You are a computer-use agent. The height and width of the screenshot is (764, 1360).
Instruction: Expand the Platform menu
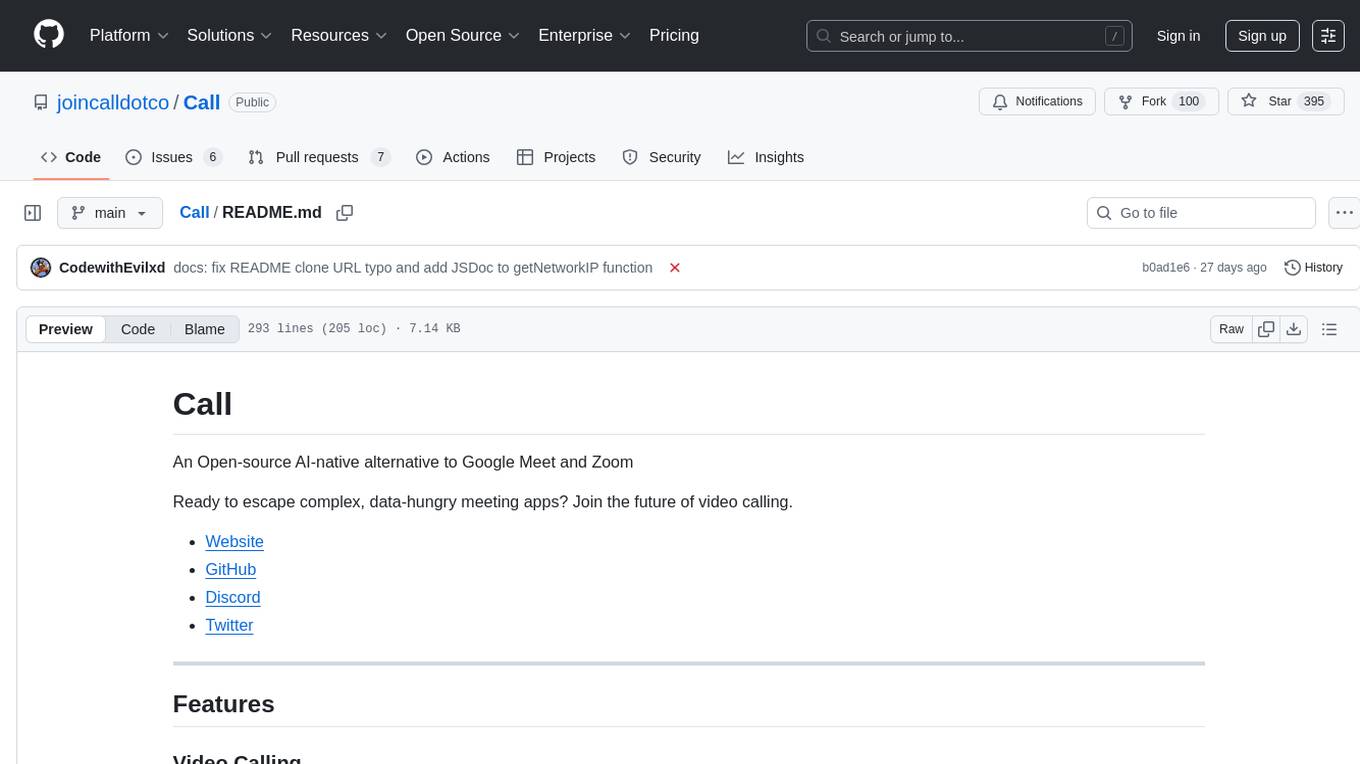point(129,35)
